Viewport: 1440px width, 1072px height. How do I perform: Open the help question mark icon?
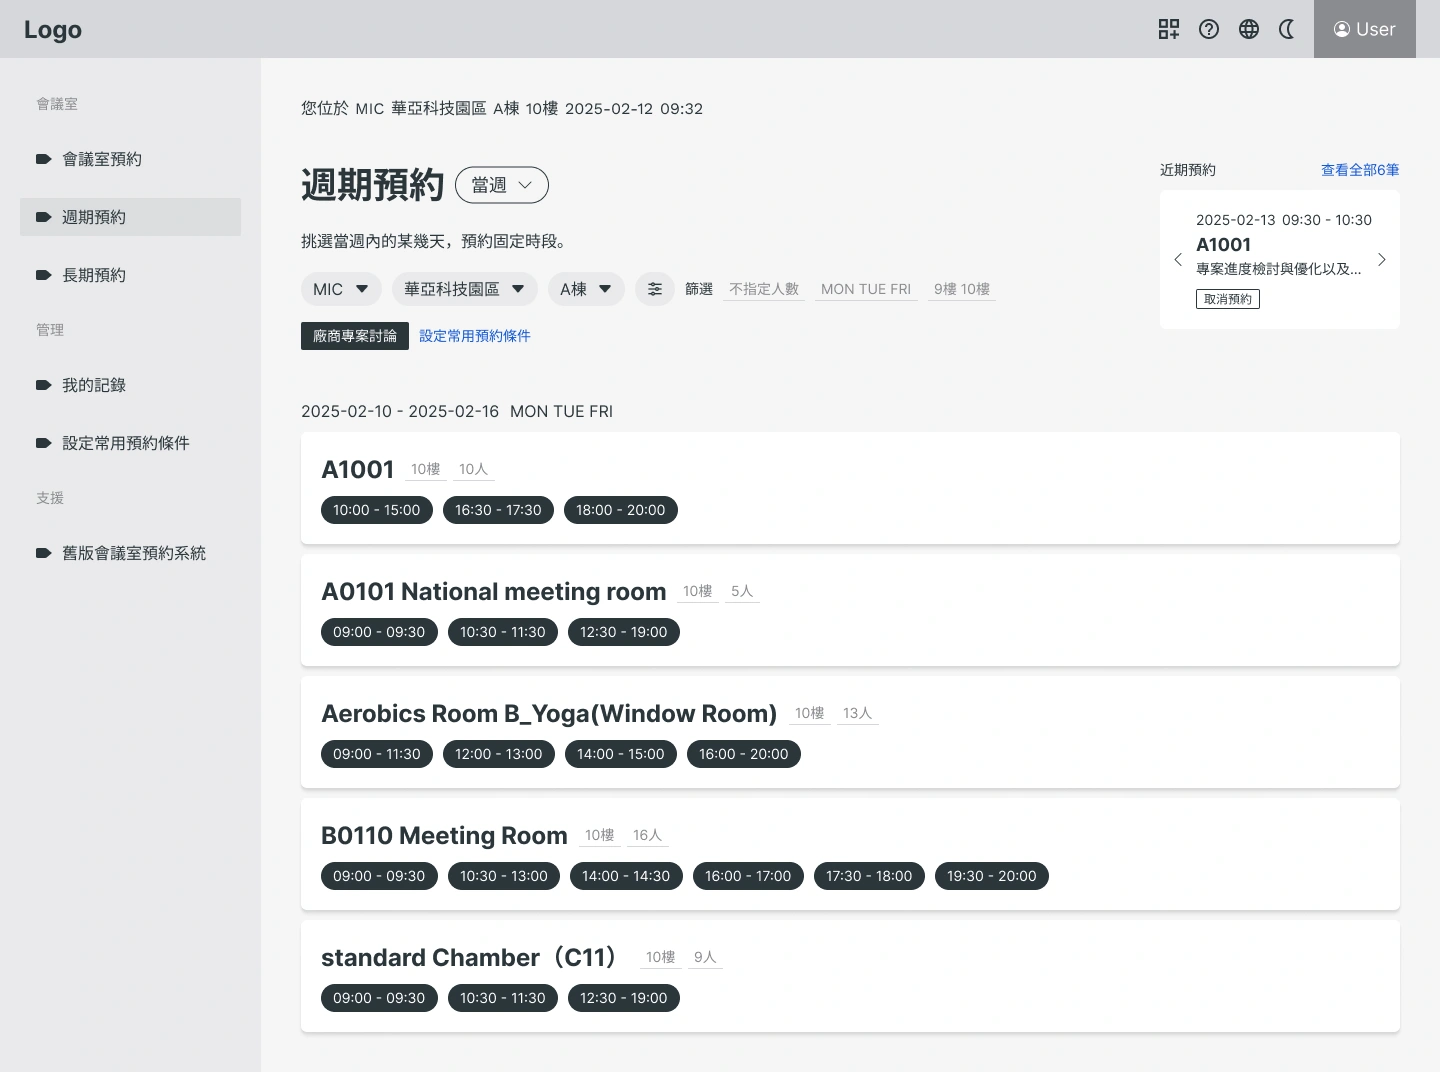click(1209, 29)
